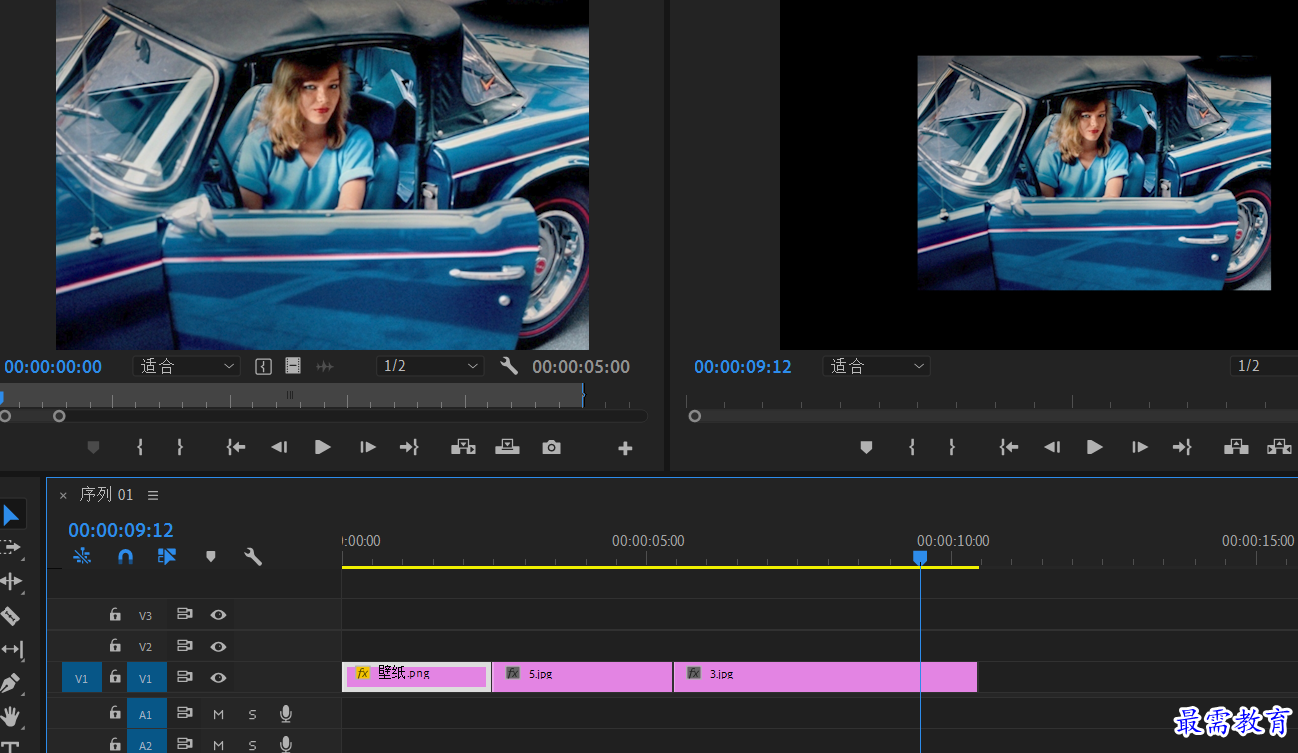Export frame with camera icon

551,447
